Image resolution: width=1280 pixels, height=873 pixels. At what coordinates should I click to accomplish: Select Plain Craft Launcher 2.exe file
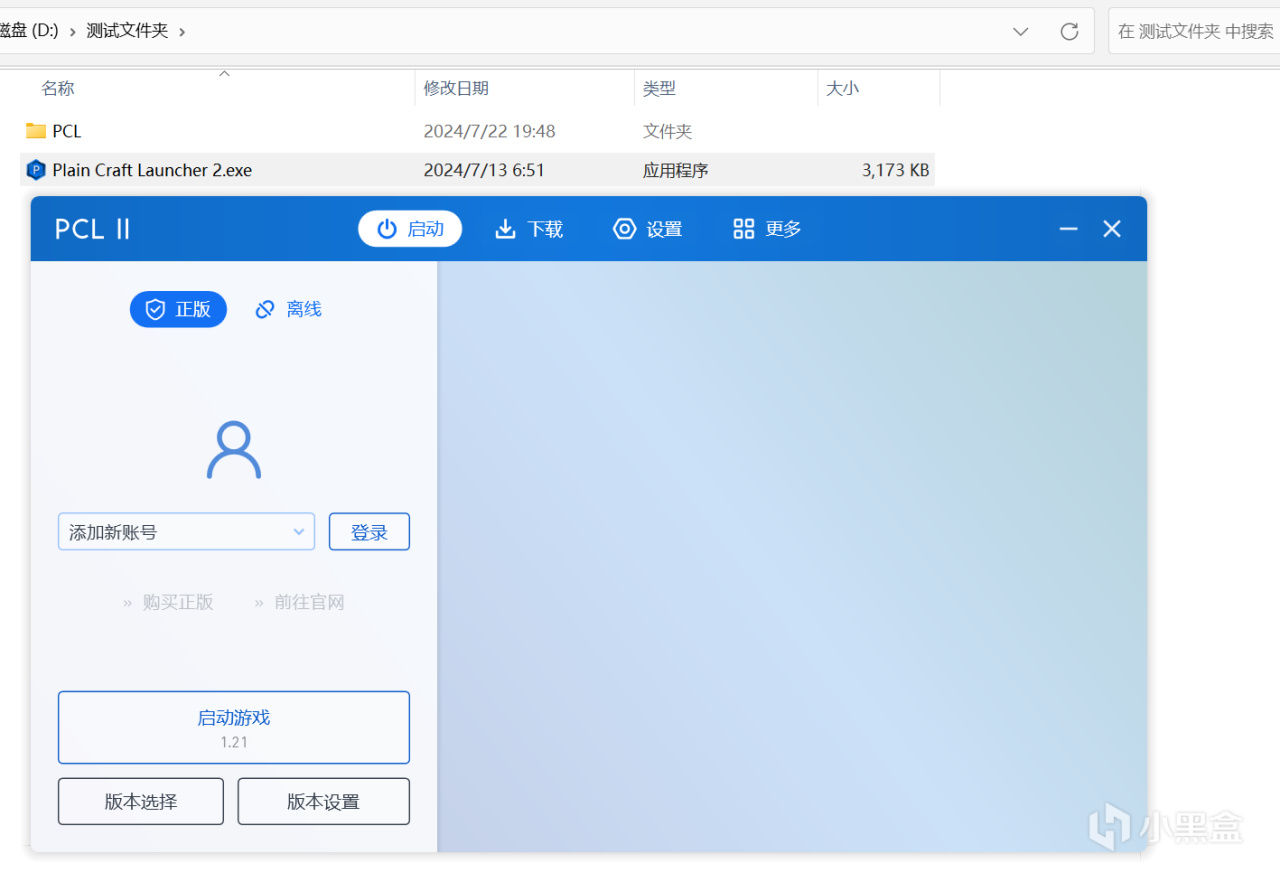click(x=152, y=170)
